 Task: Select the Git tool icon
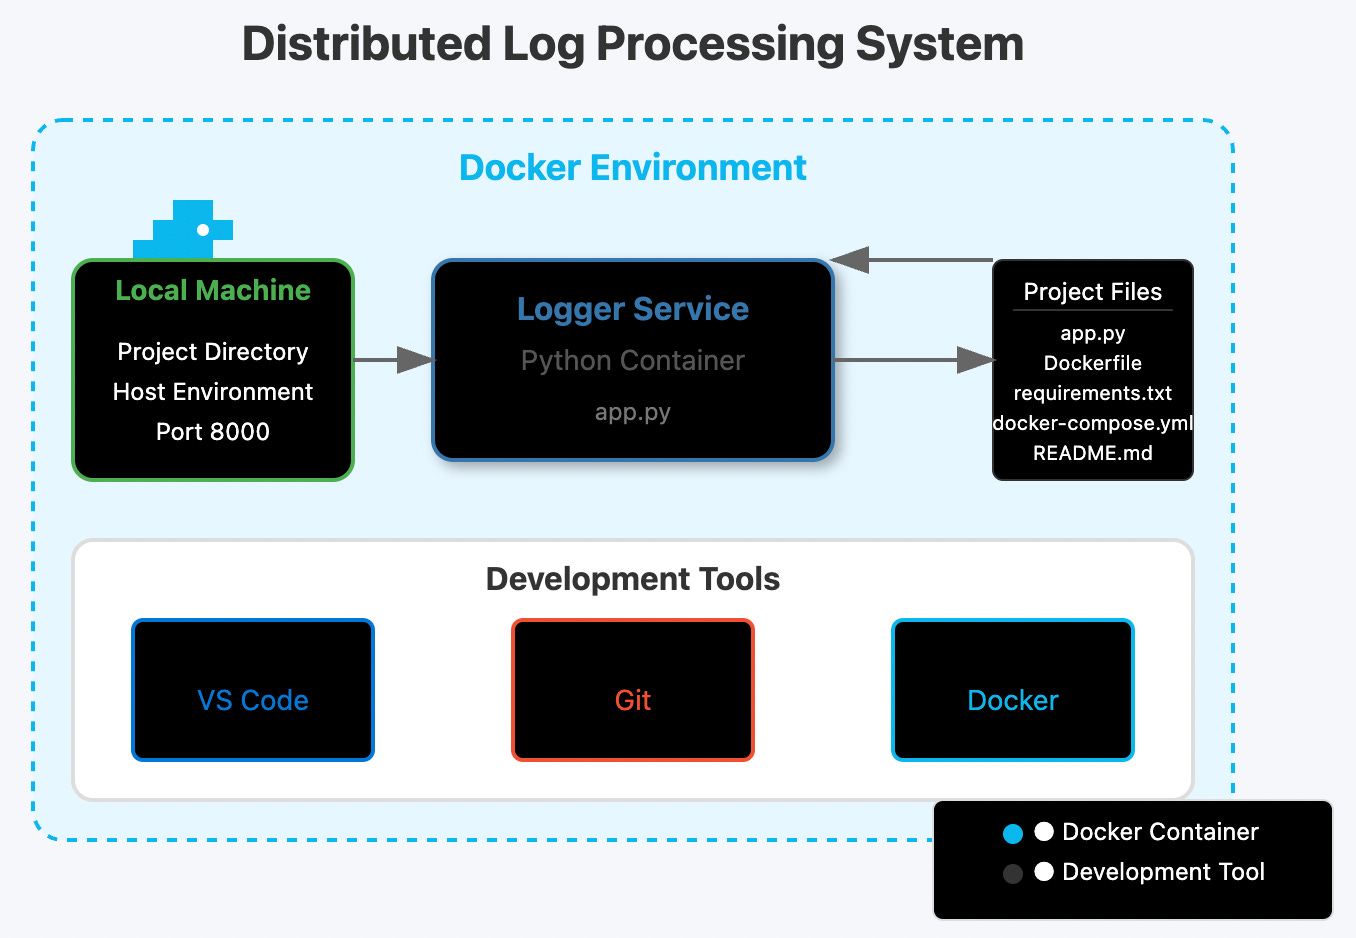632,690
